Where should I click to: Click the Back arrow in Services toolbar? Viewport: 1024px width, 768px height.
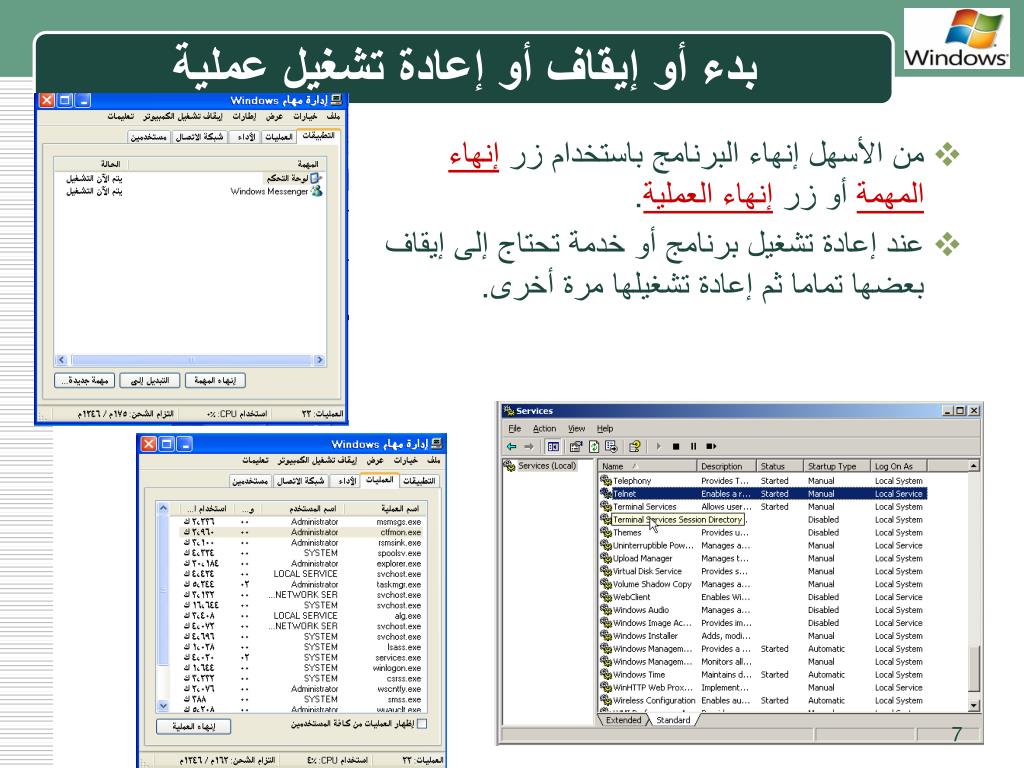pyautogui.click(x=511, y=447)
